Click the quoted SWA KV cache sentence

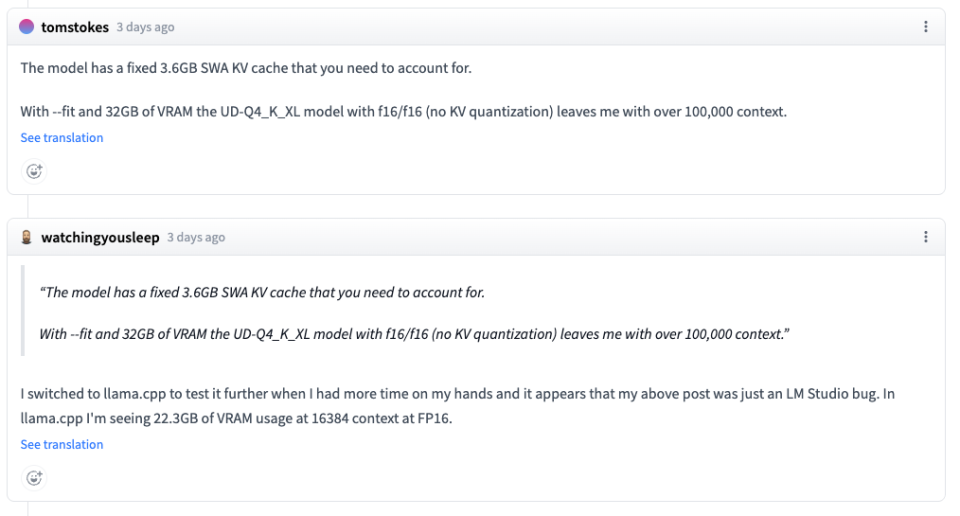point(262,292)
